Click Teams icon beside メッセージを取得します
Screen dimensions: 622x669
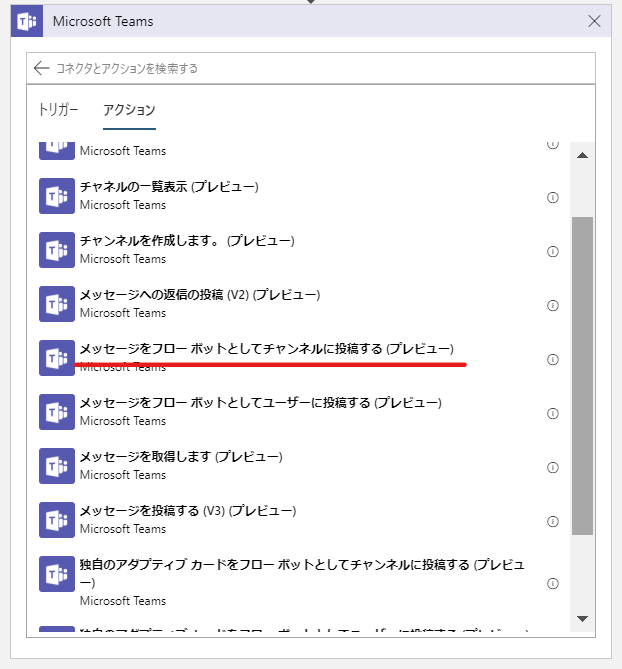click(57, 466)
